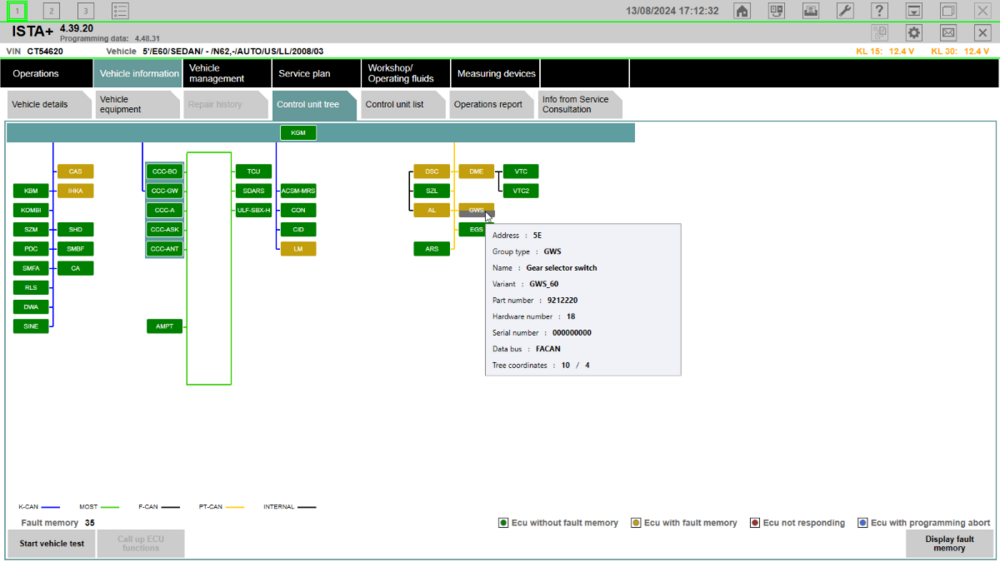Switch to Control unit list tab
The height and width of the screenshot is (562, 1000).
click(402, 105)
